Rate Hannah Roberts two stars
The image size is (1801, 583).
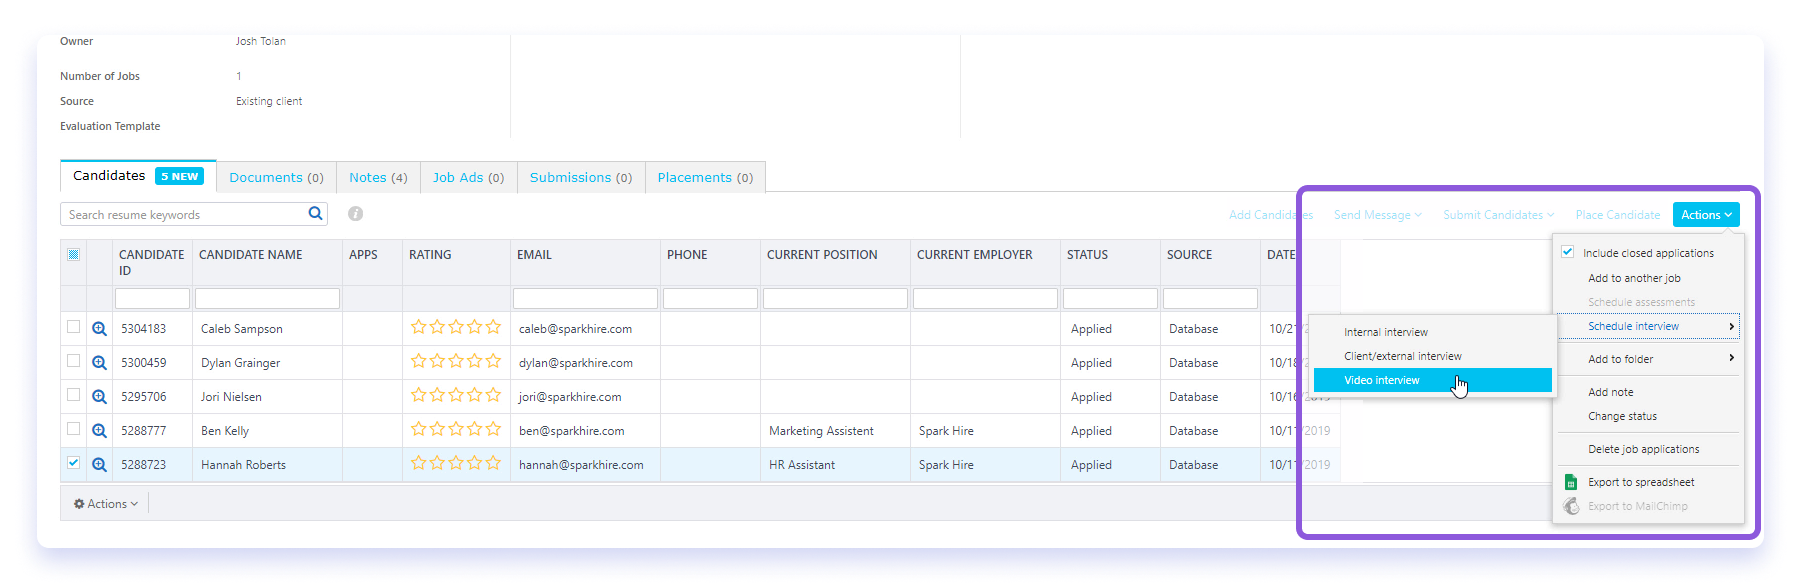[437, 463]
